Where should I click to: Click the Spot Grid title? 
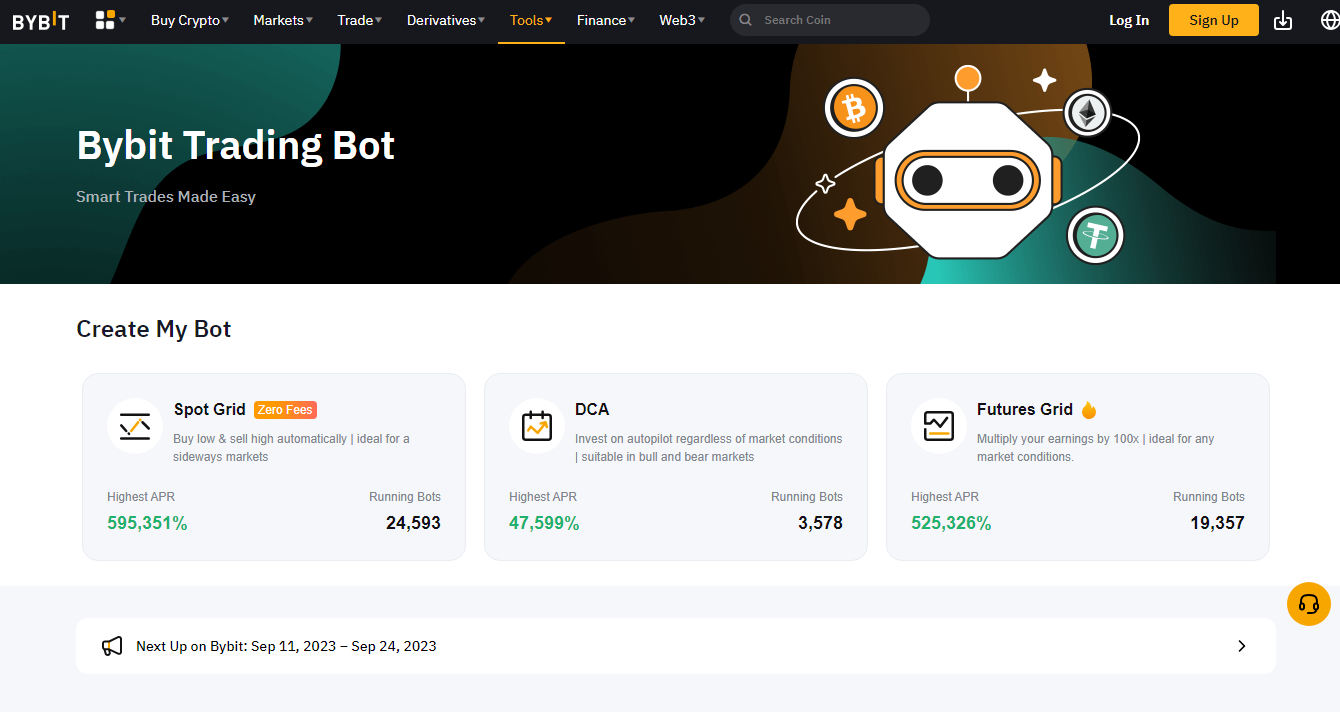210,409
